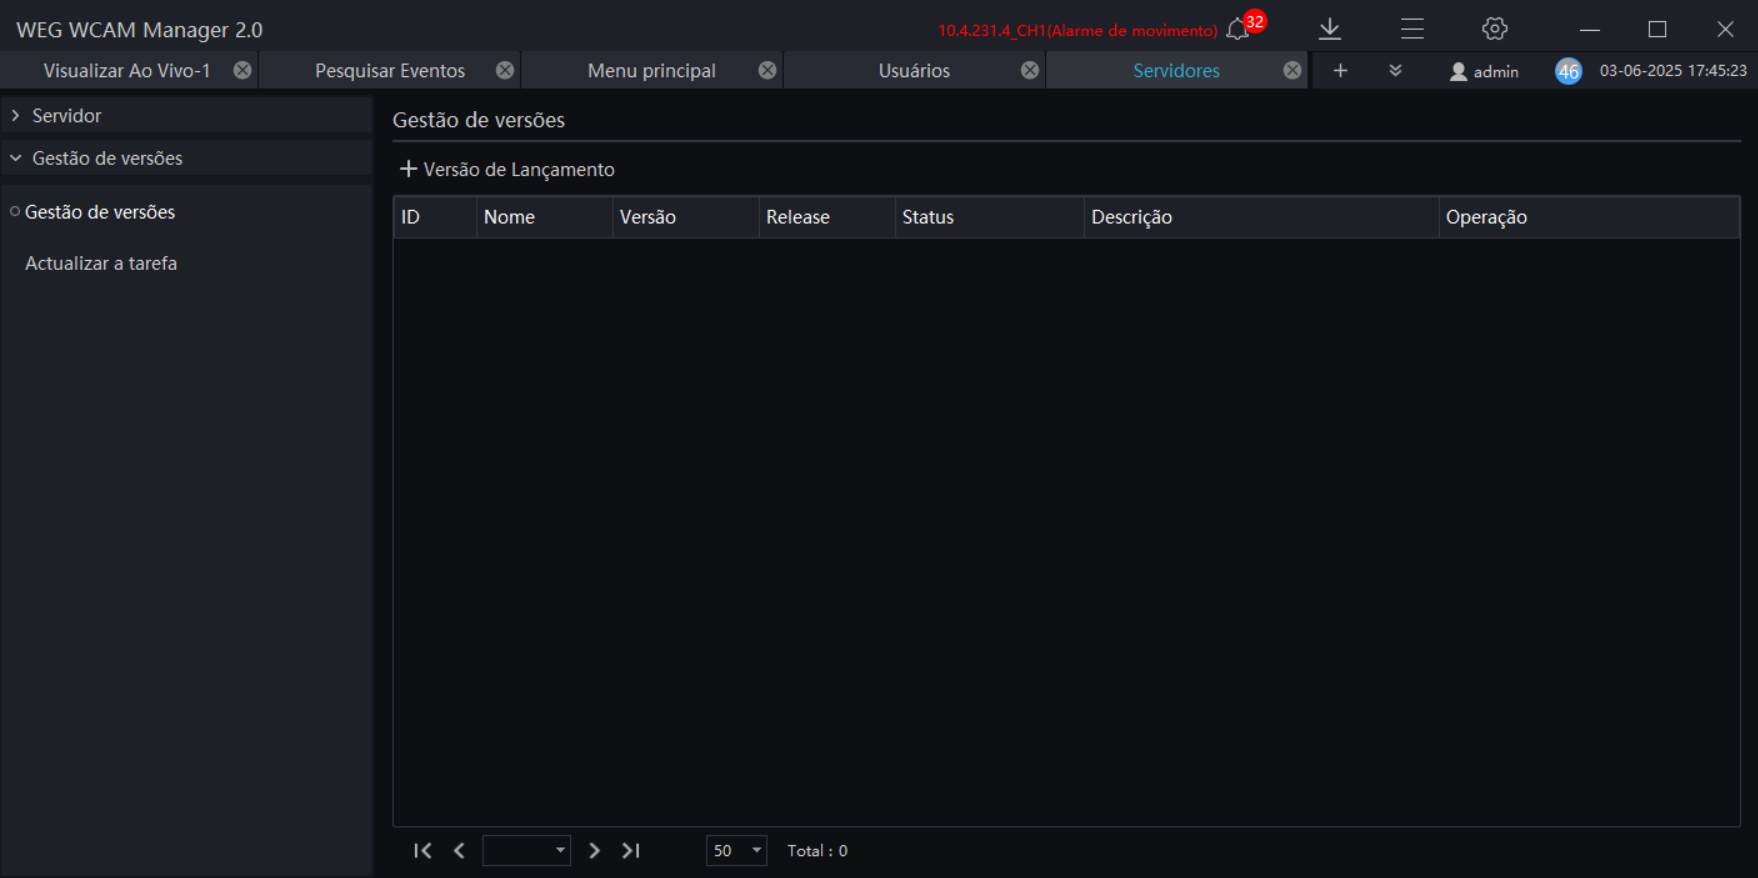
Task: Close the Menu principal tab
Action: pos(767,70)
